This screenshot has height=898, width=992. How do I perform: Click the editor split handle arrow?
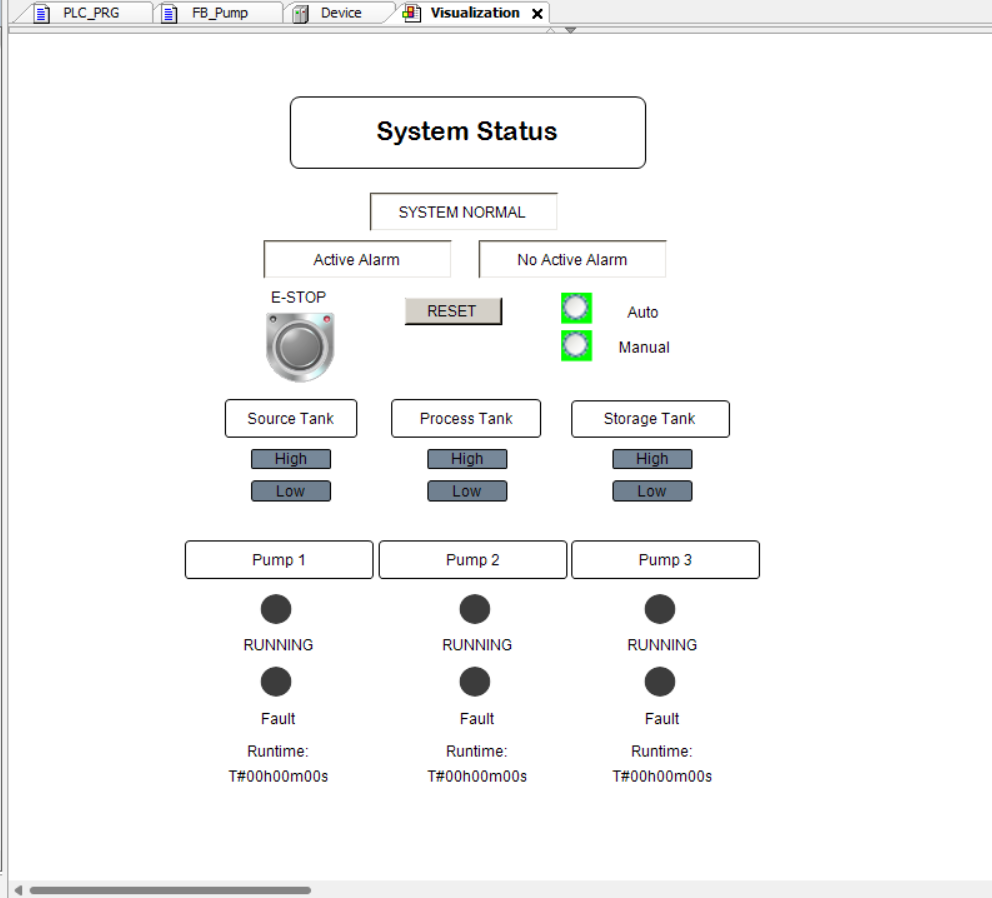click(570, 30)
